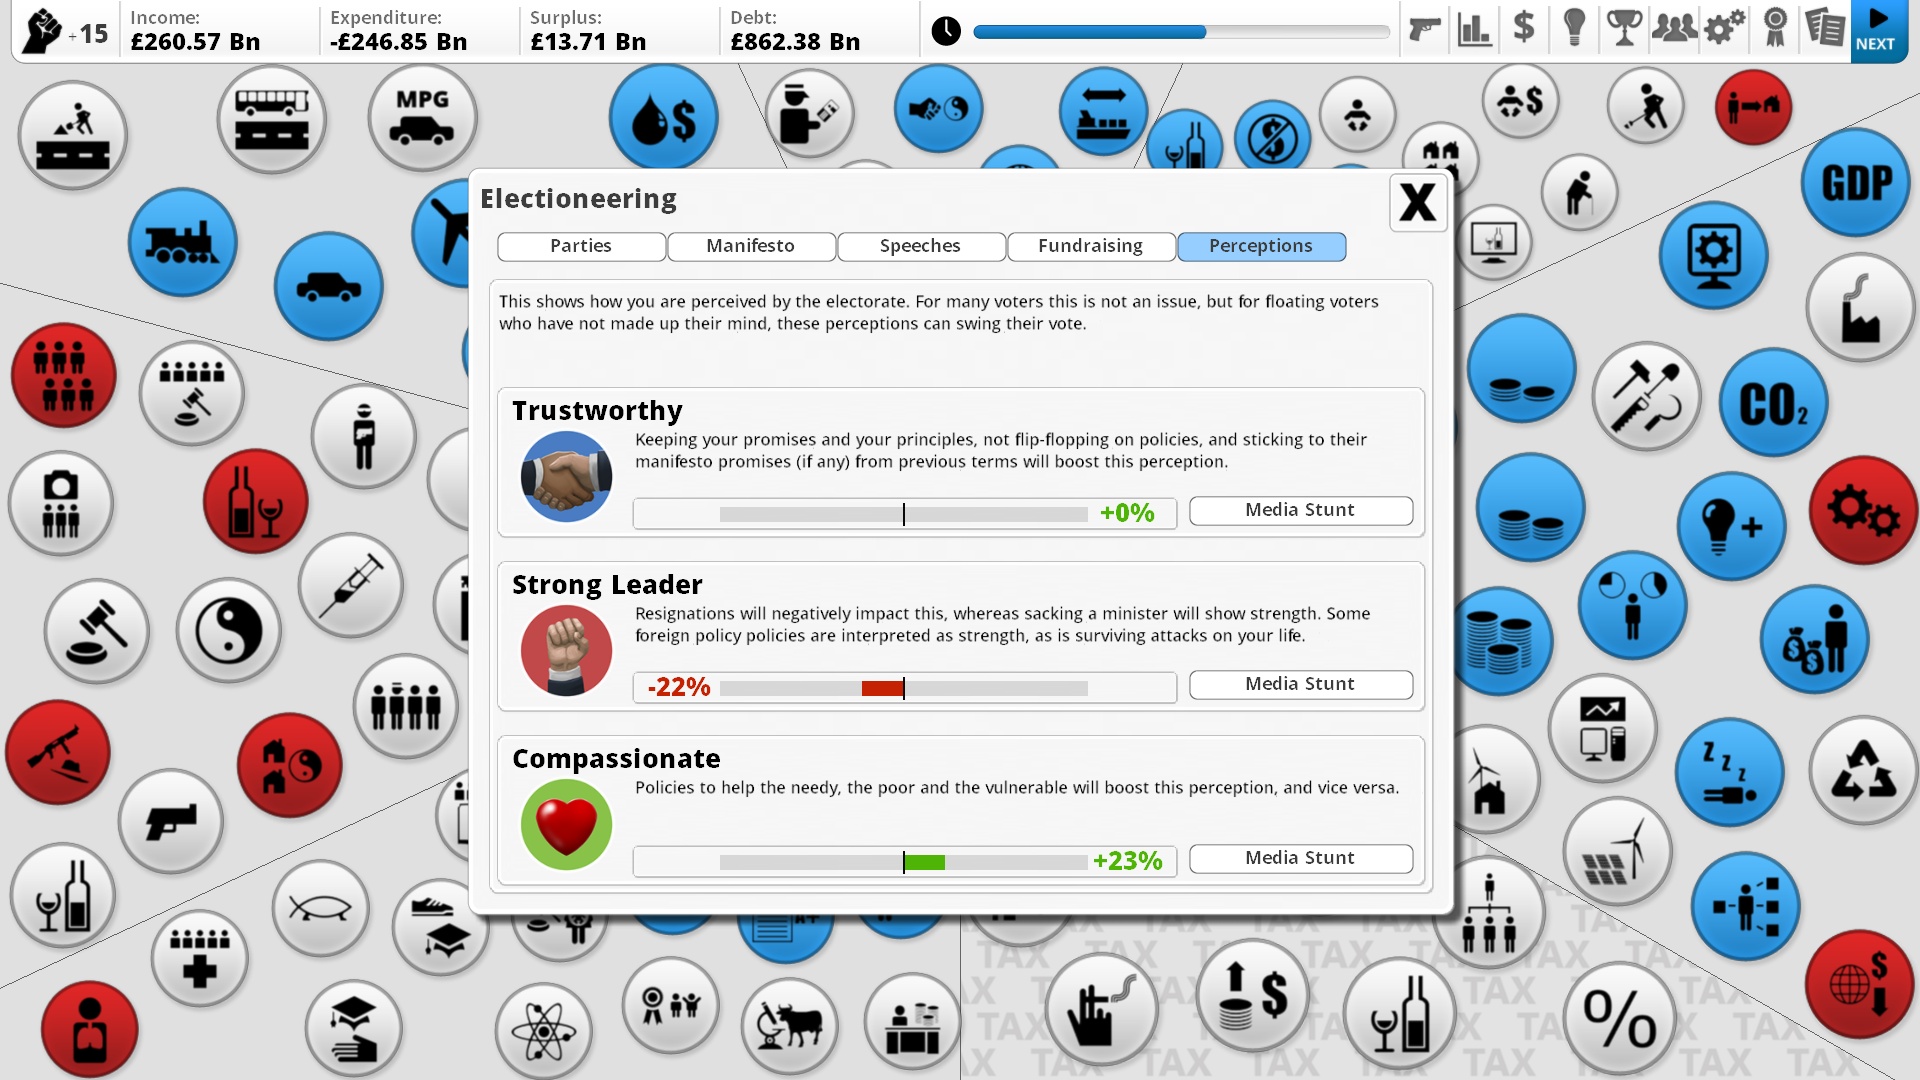This screenshot has height=1080, width=1920.
Task: Click Media Stunt for Compassionate perception
Action: tap(1299, 857)
